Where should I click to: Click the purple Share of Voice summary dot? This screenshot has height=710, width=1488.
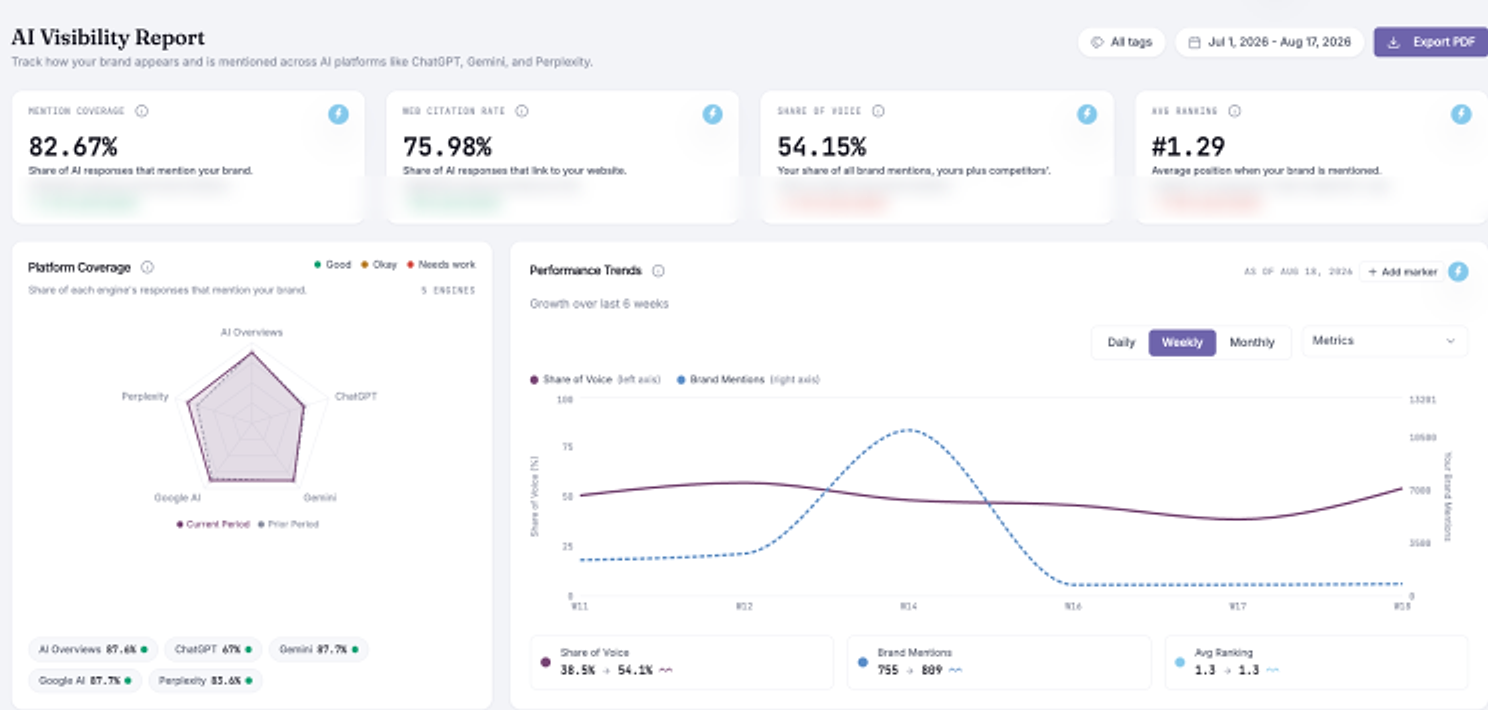click(545, 662)
